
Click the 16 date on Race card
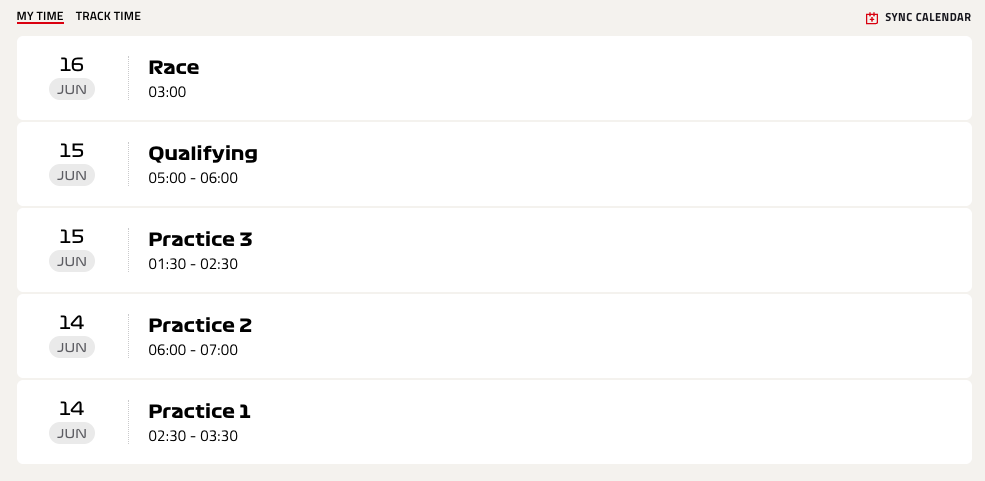72,64
